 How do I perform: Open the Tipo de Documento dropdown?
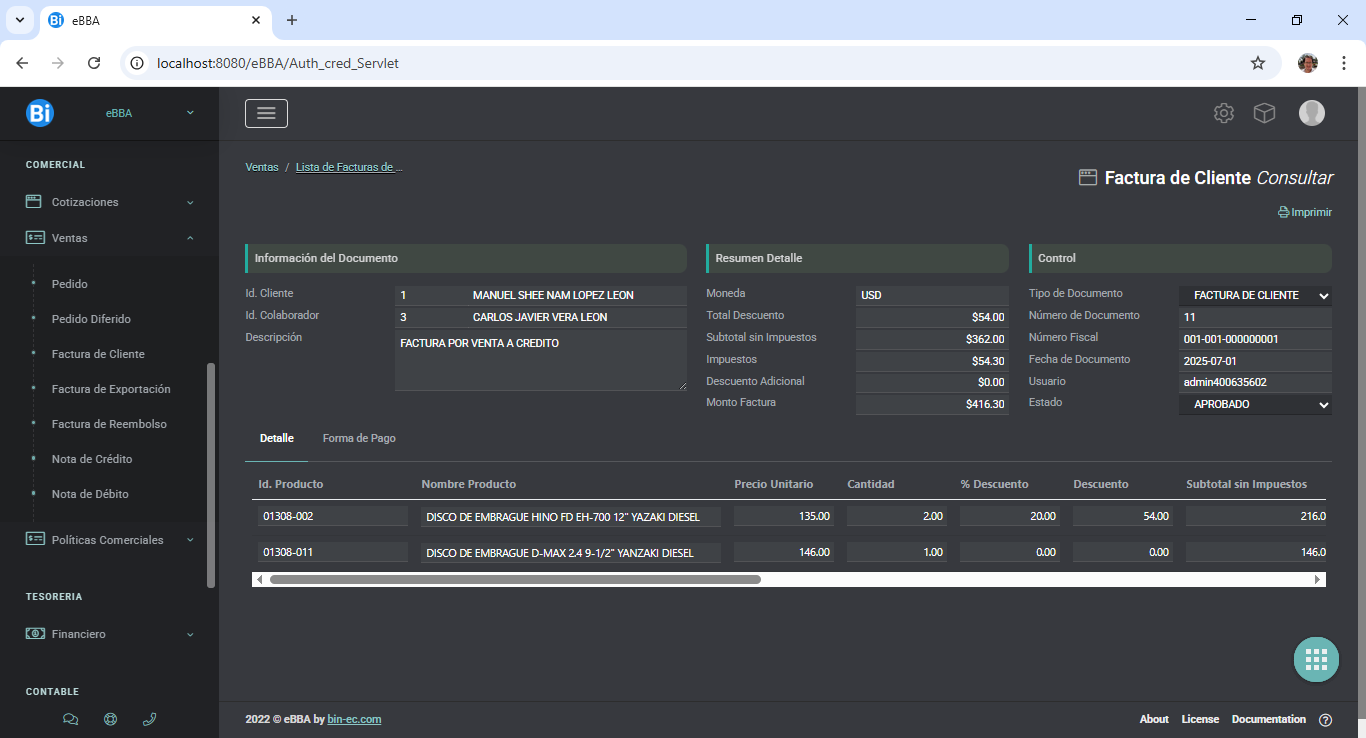pos(1255,295)
